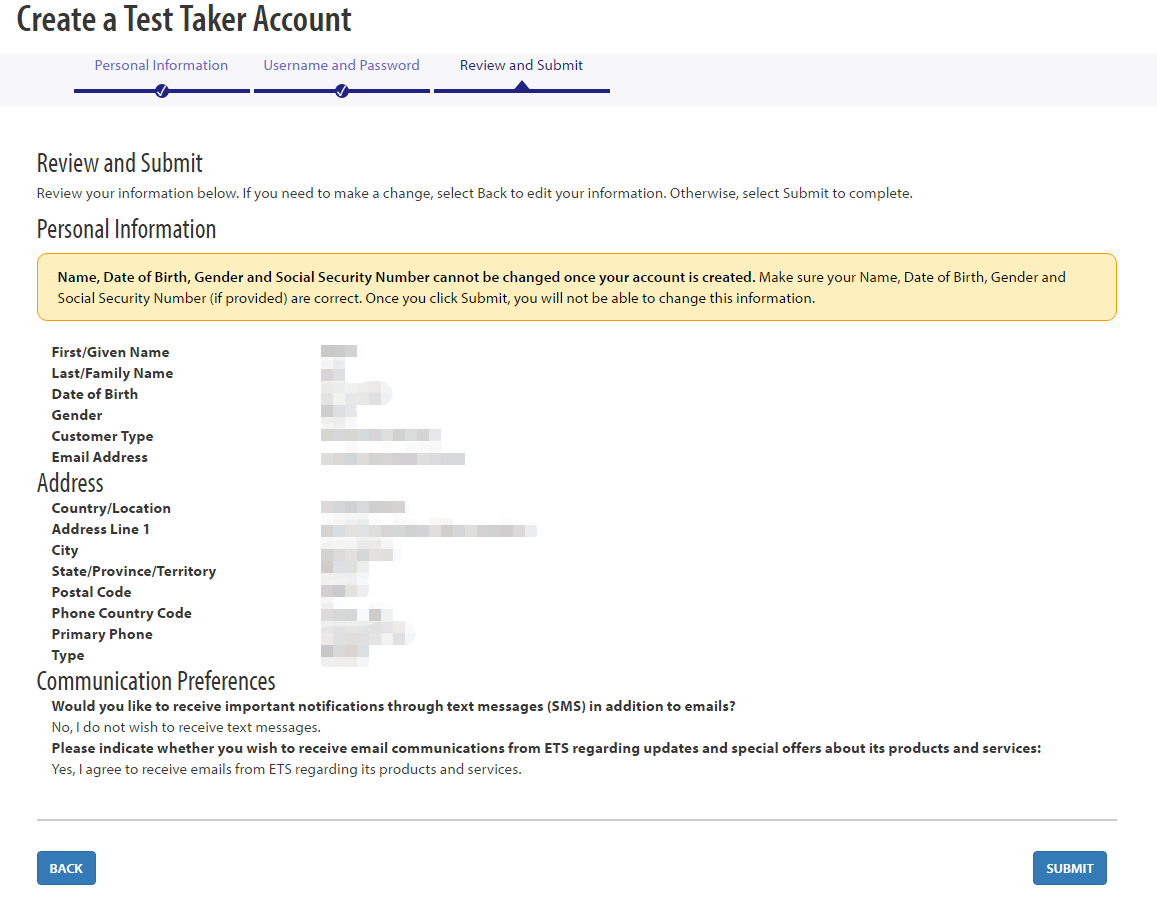Screen dimensions: 1157x918
Task: Click the blurred Address Line 1 value
Action: [x=429, y=530]
